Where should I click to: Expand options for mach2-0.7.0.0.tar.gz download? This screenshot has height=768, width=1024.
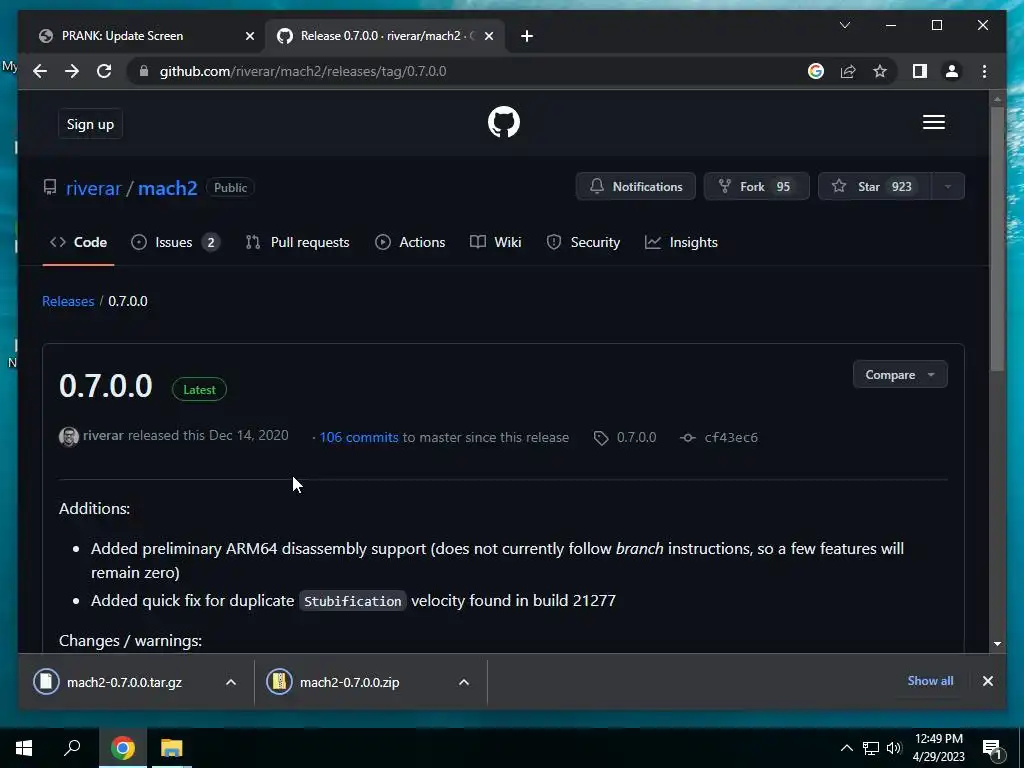click(x=231, y=682)
